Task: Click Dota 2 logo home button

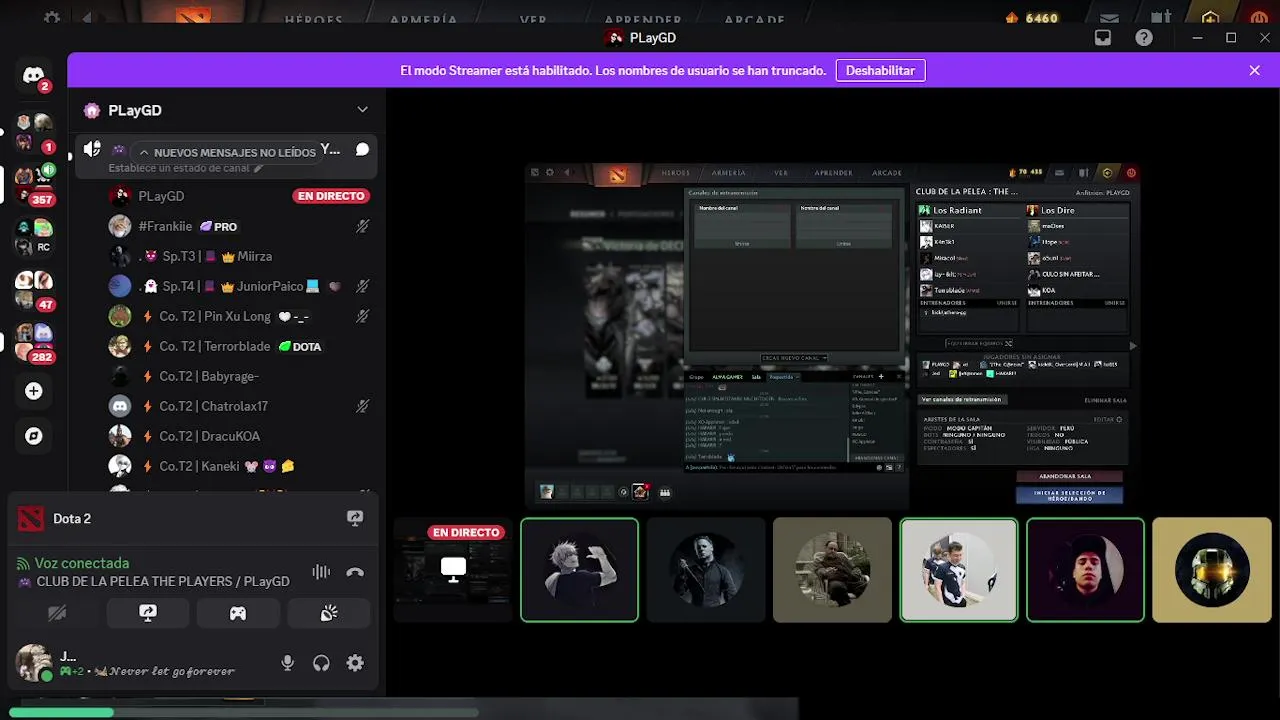Action: (x=194, y=16)
